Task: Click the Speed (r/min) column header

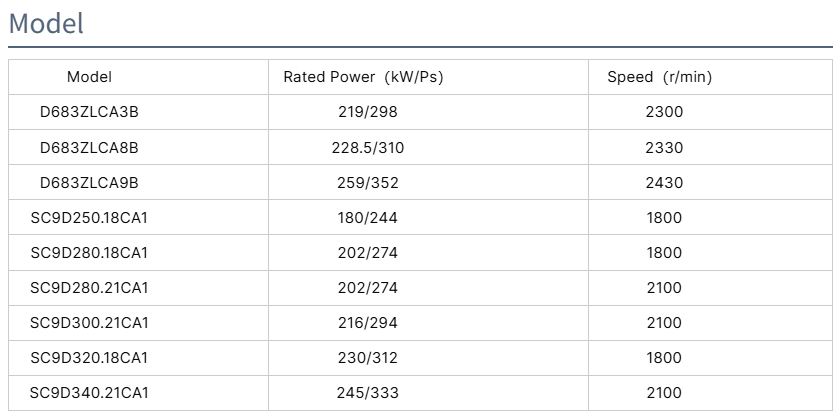Action: click(x=659, y=77)
